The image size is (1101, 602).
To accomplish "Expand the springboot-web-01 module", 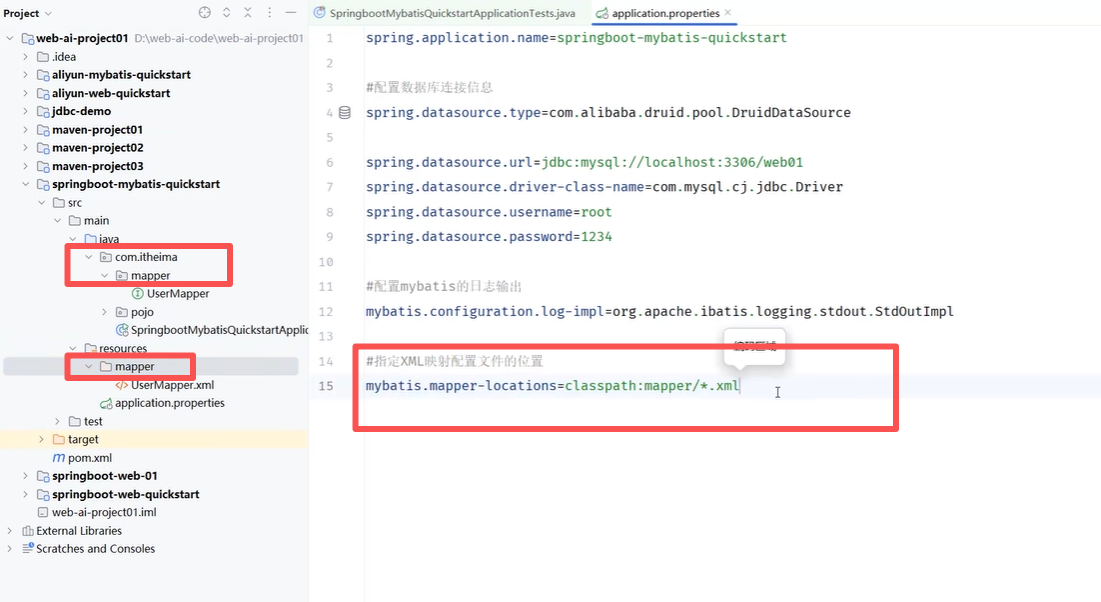I will 26,476.
